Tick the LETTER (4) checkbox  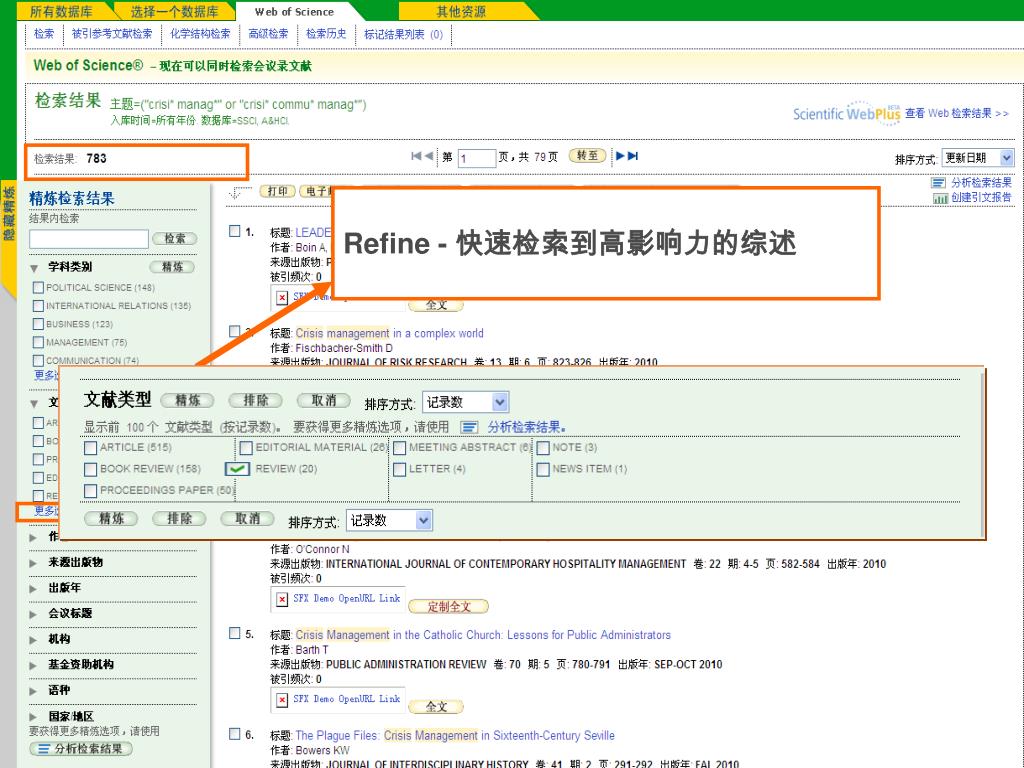400,470
